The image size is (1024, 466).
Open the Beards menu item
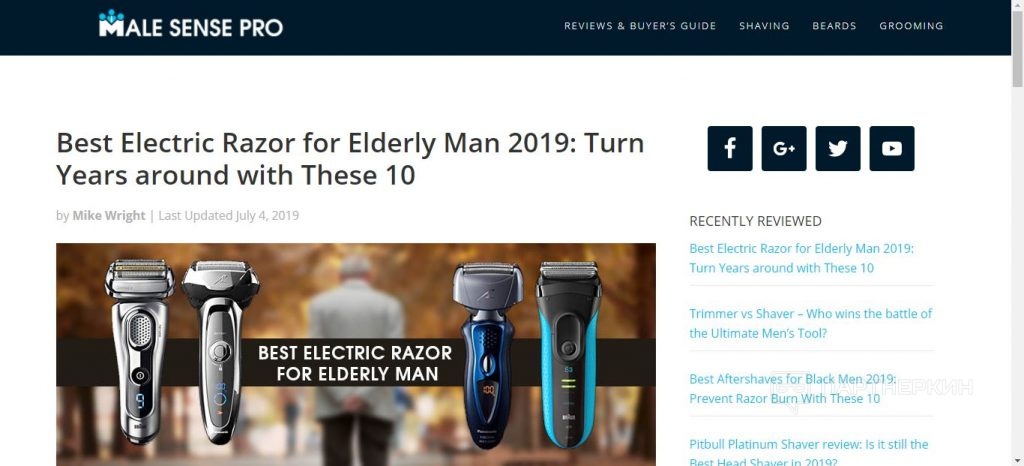point(834,26)
